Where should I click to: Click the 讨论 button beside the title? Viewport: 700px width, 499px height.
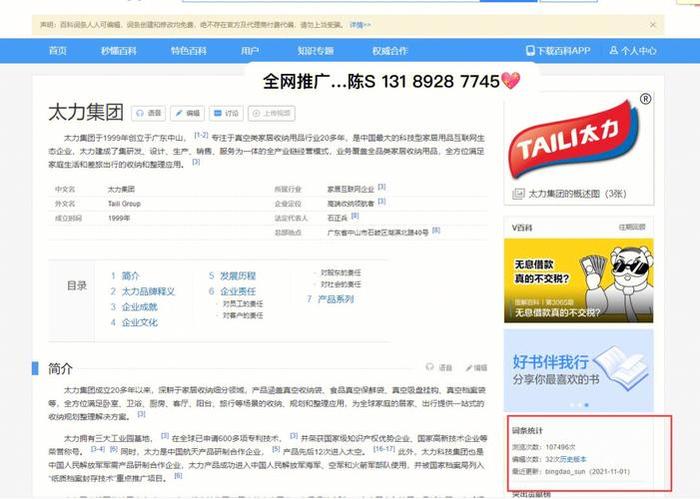[226, 113]
